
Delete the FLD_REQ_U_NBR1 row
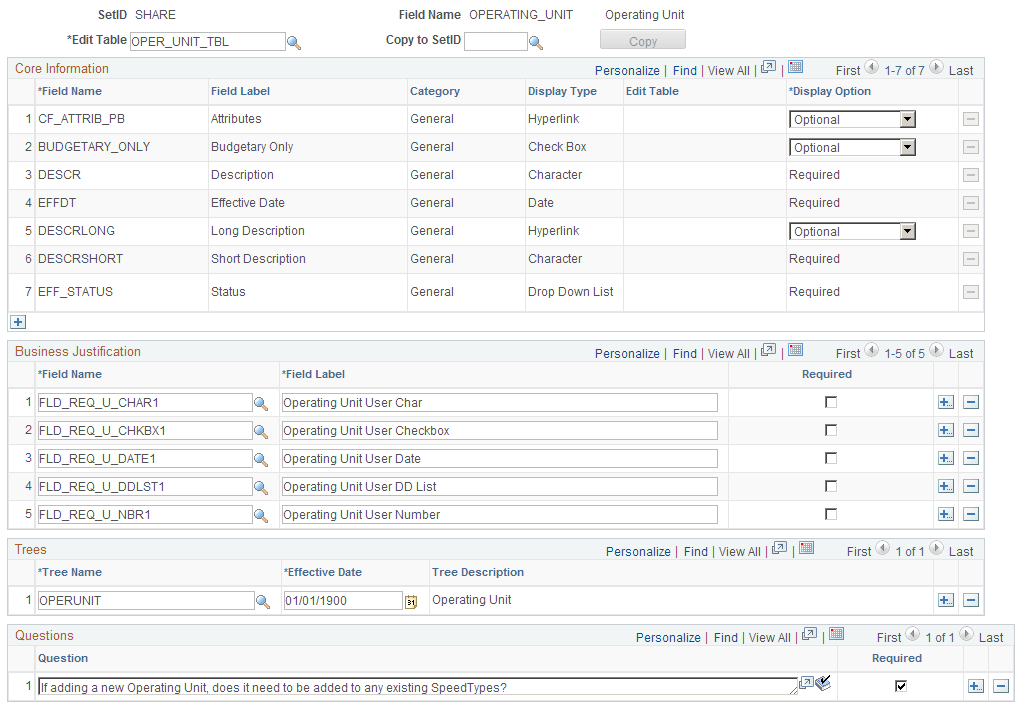tap(971, 514)
